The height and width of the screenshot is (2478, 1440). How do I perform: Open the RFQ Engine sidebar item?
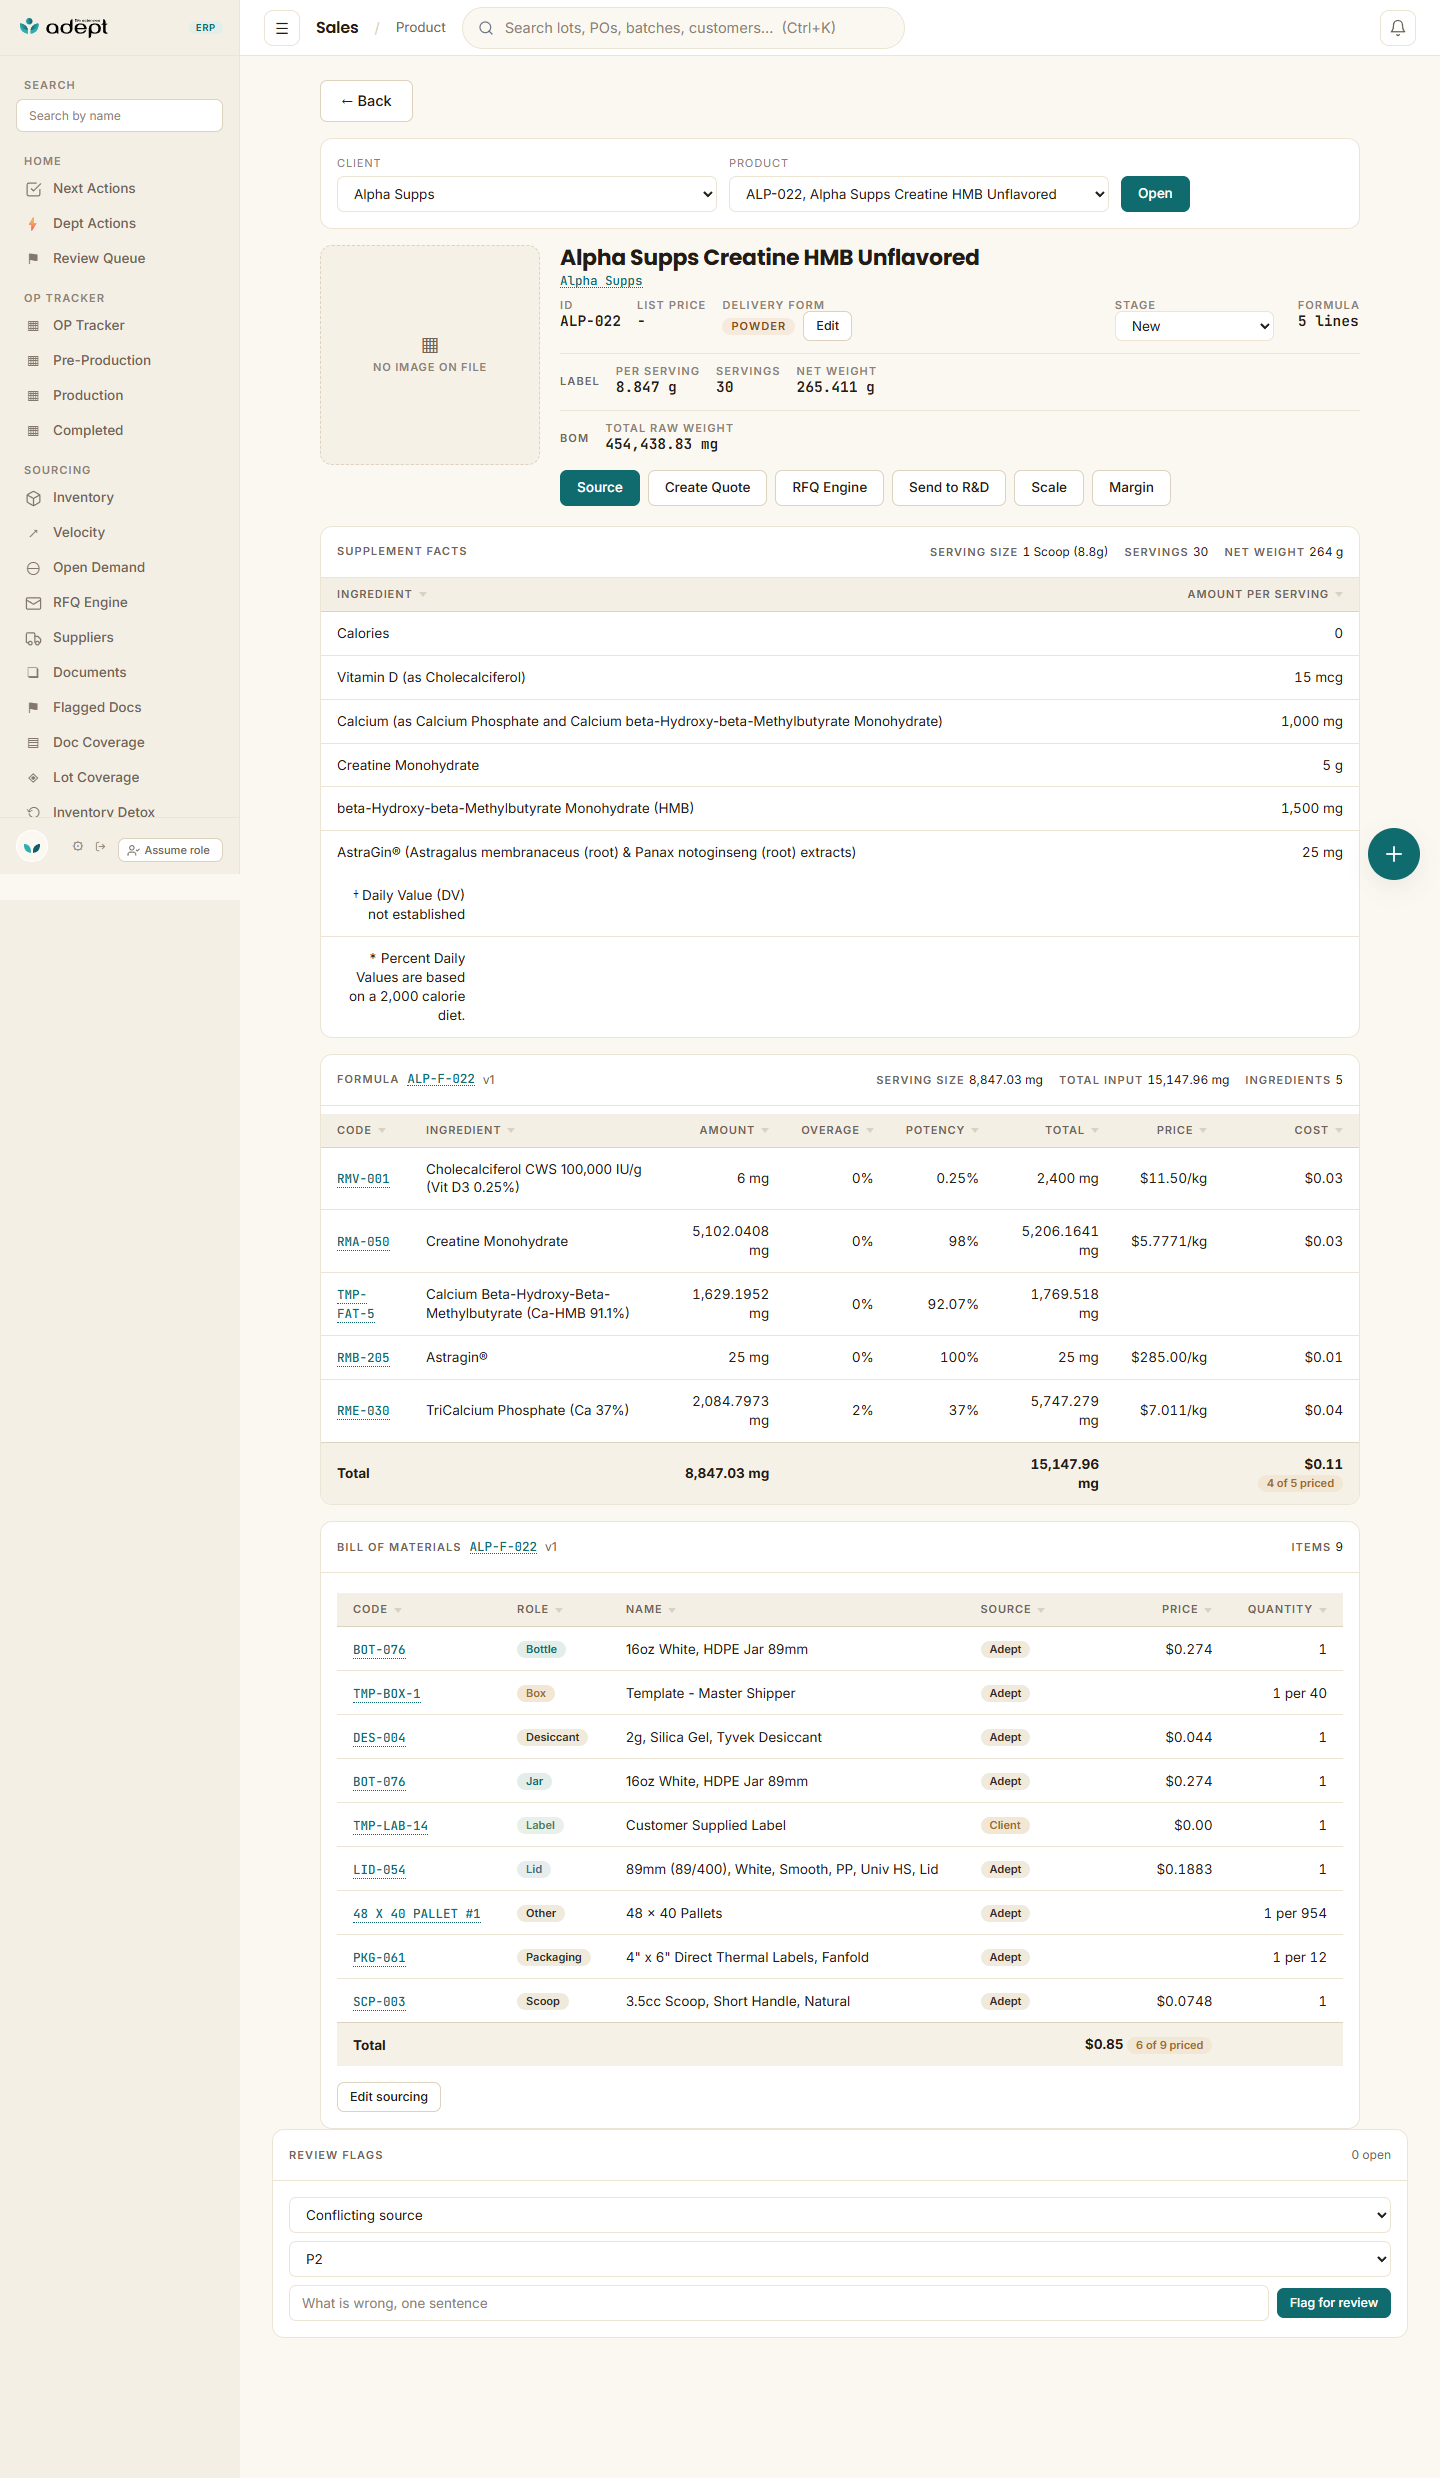pos(90,602)
